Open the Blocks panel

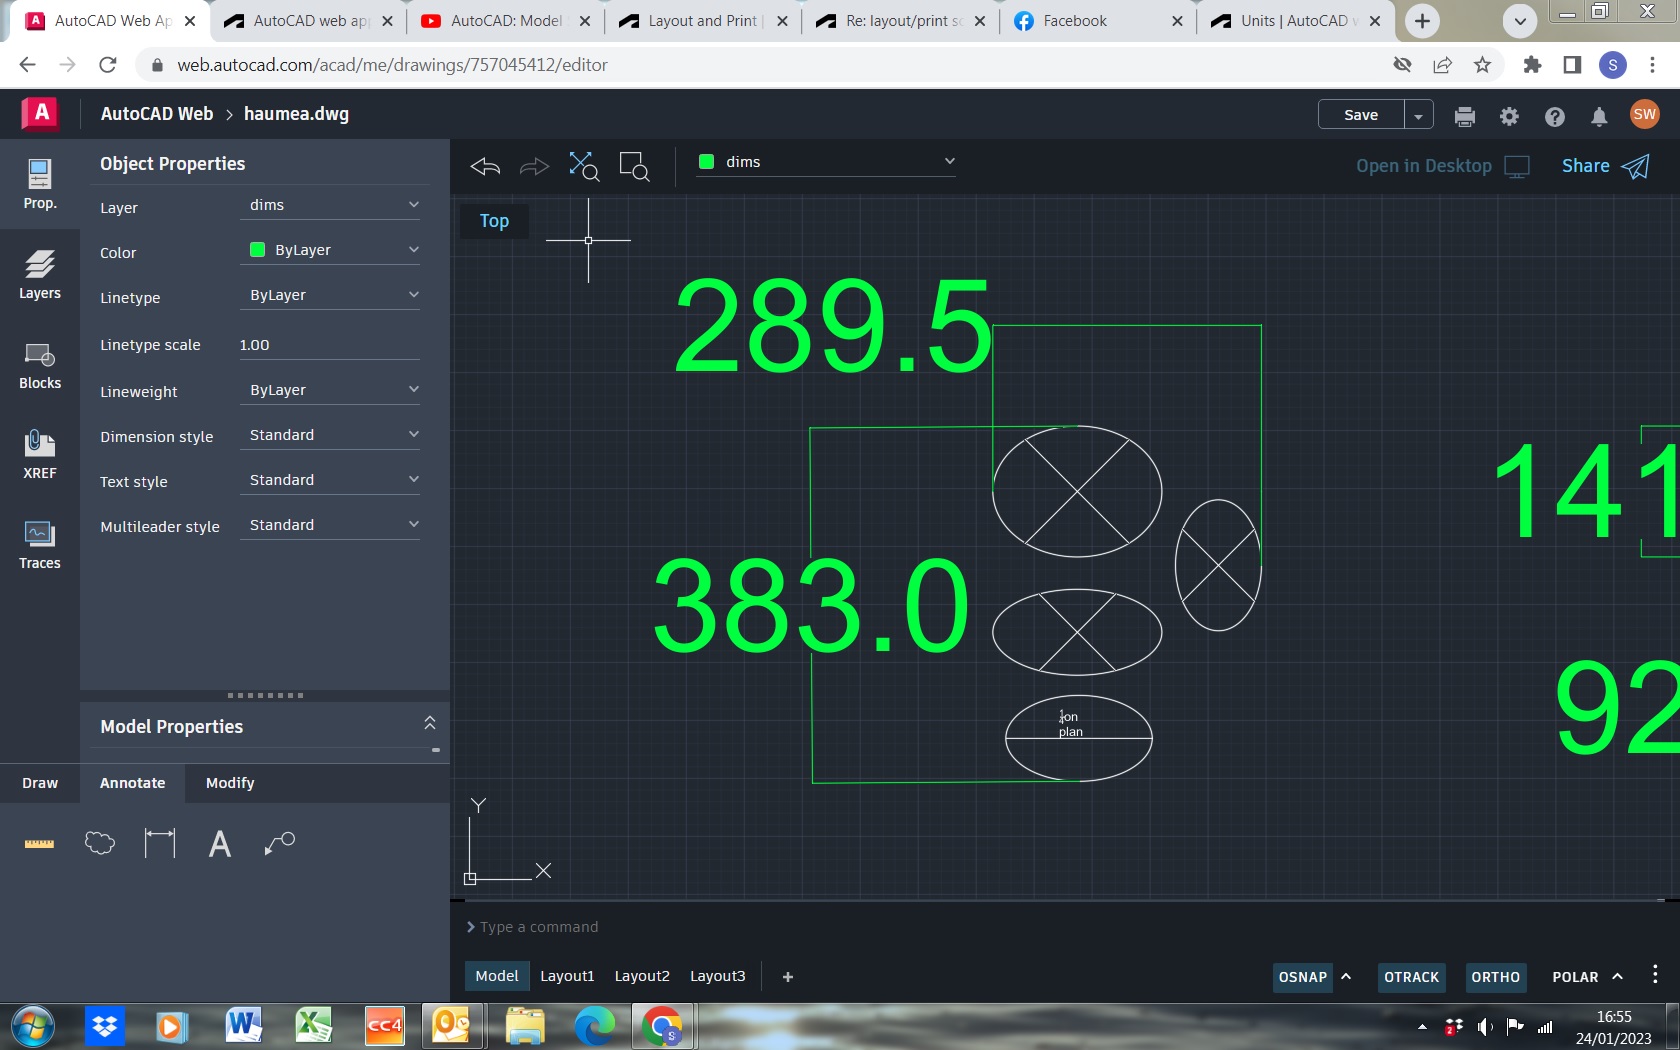[x=40, y=365]
